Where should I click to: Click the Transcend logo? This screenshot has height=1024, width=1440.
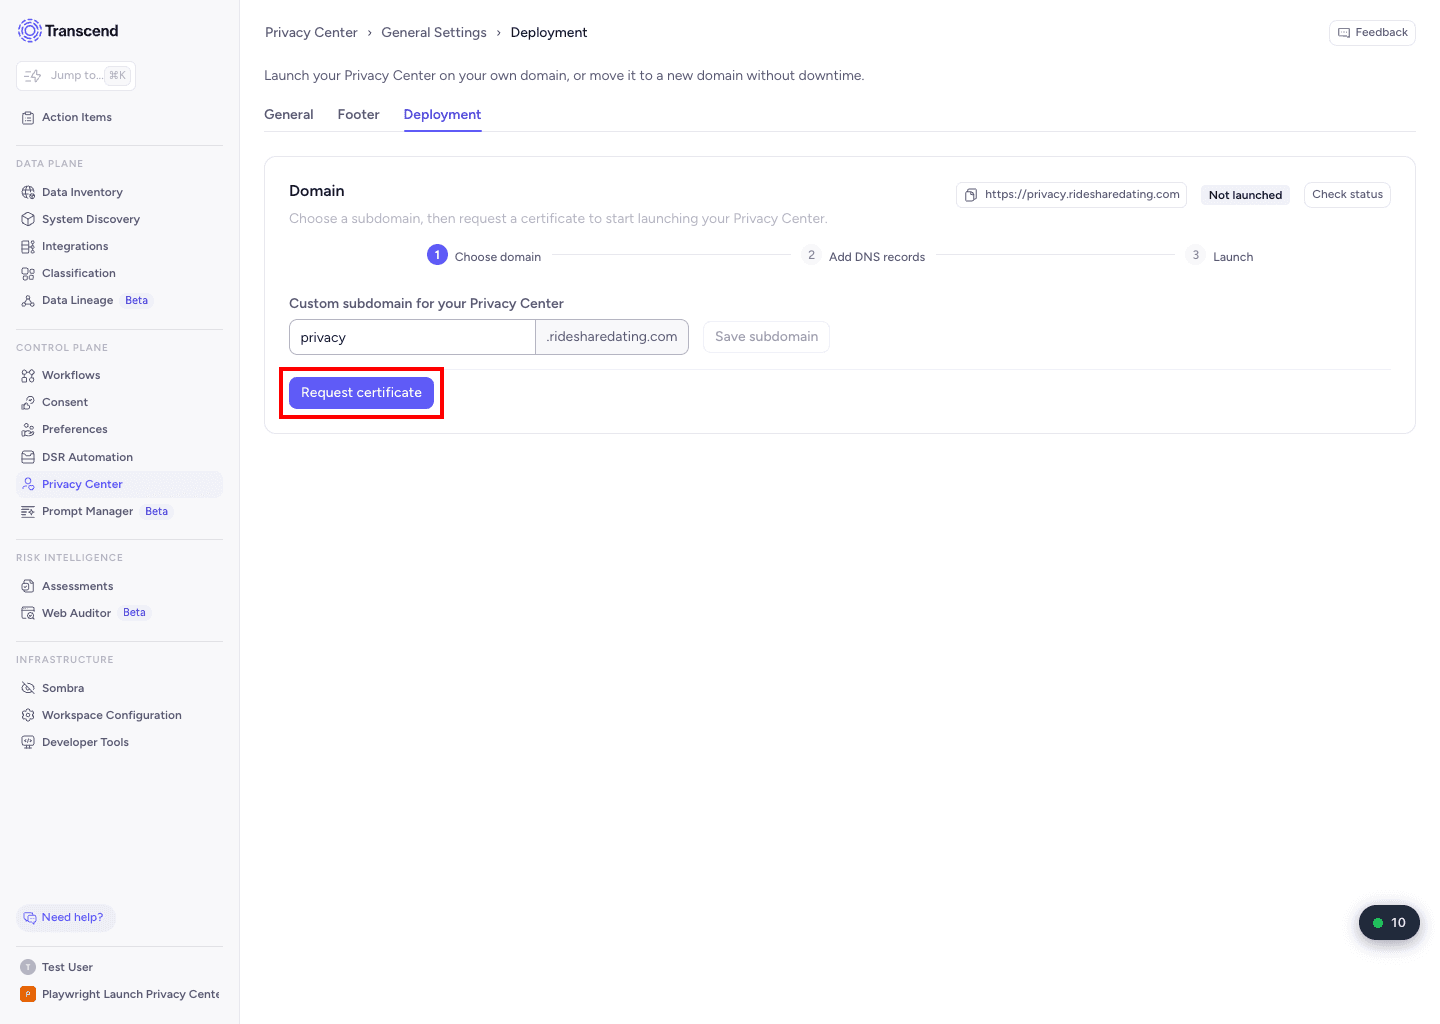click(68, 31)
